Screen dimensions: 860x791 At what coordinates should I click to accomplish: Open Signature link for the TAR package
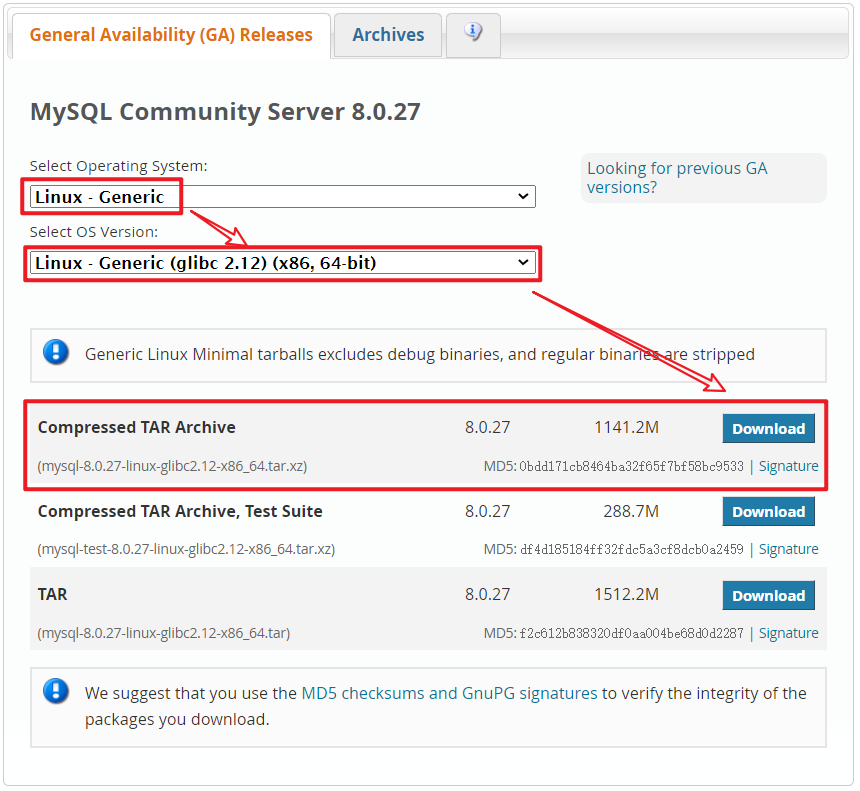click(788, 633)
